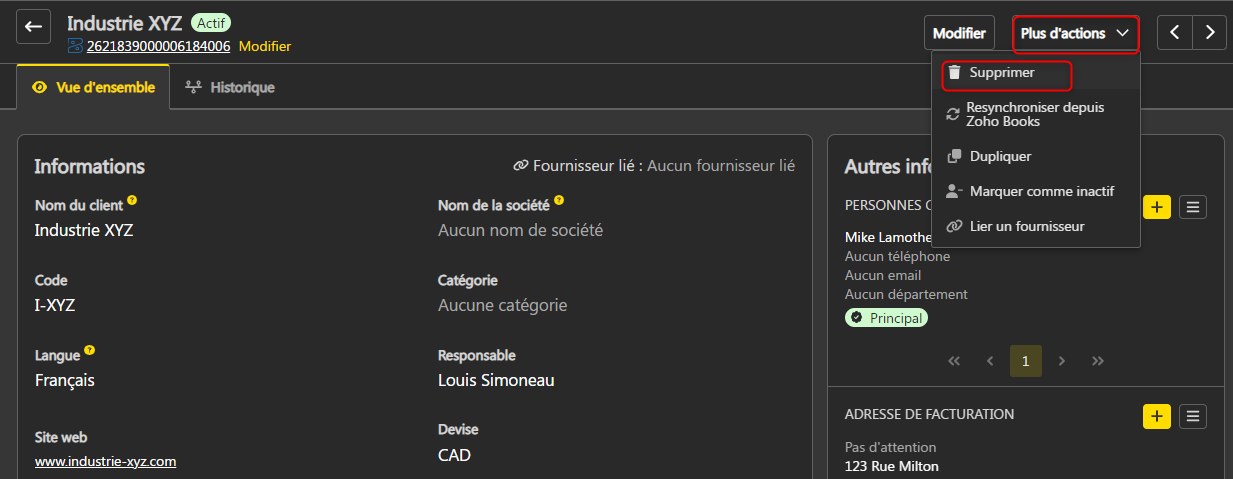Click the Zoho Books ID icon
This screenshot has width=1233, height=479.
click(x=75, y=46)
